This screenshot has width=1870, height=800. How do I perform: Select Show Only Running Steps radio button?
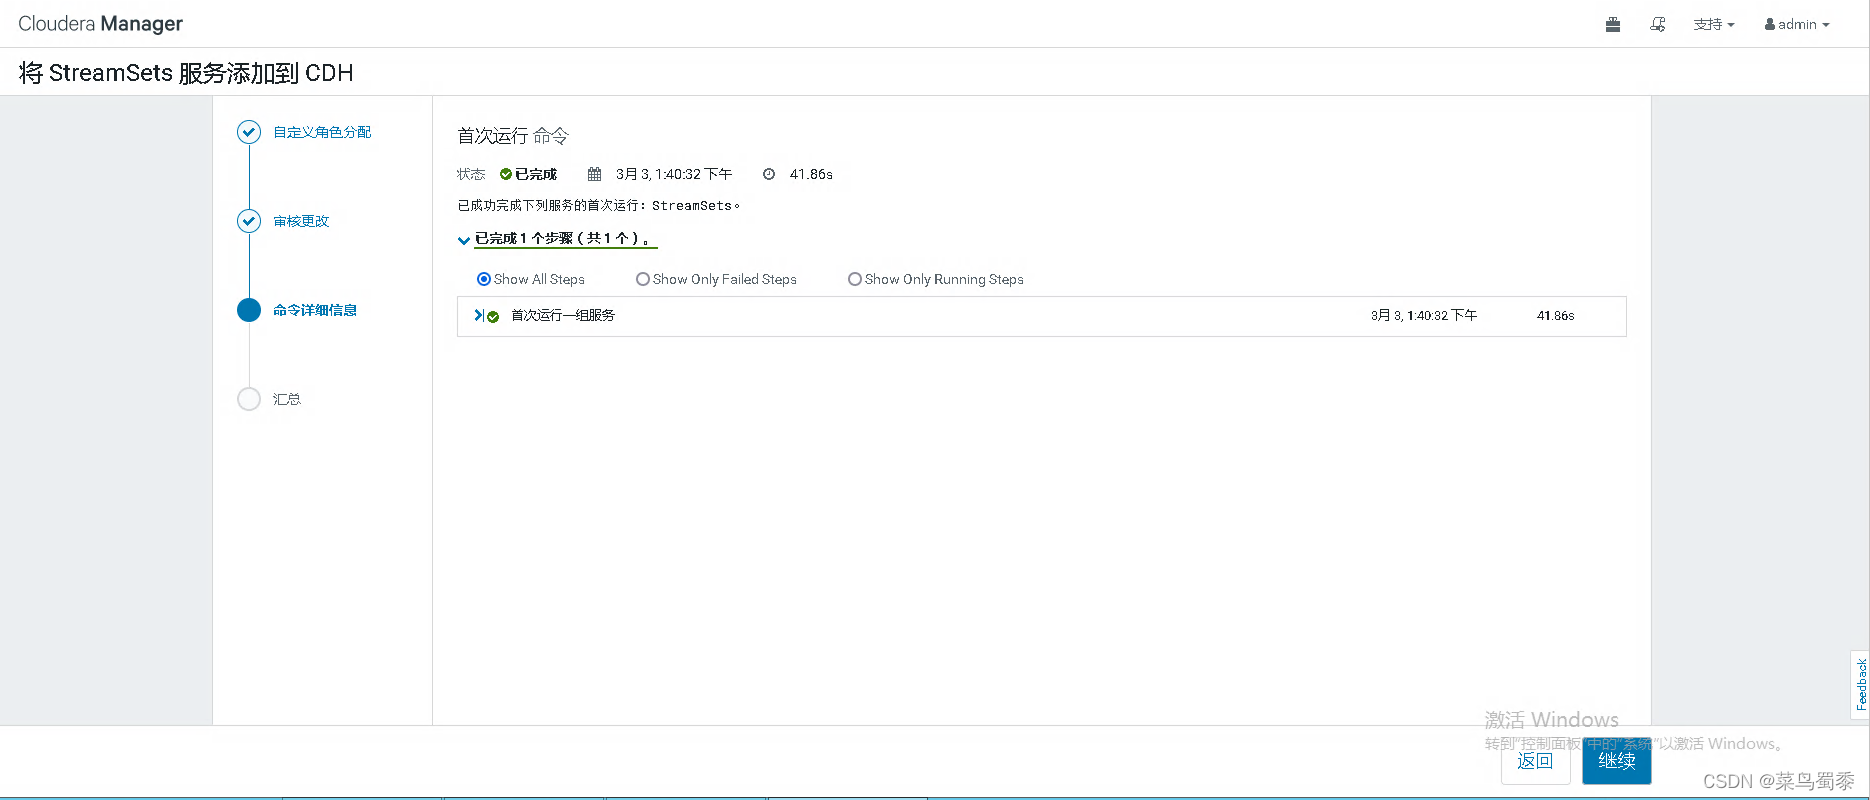point(855,279)
